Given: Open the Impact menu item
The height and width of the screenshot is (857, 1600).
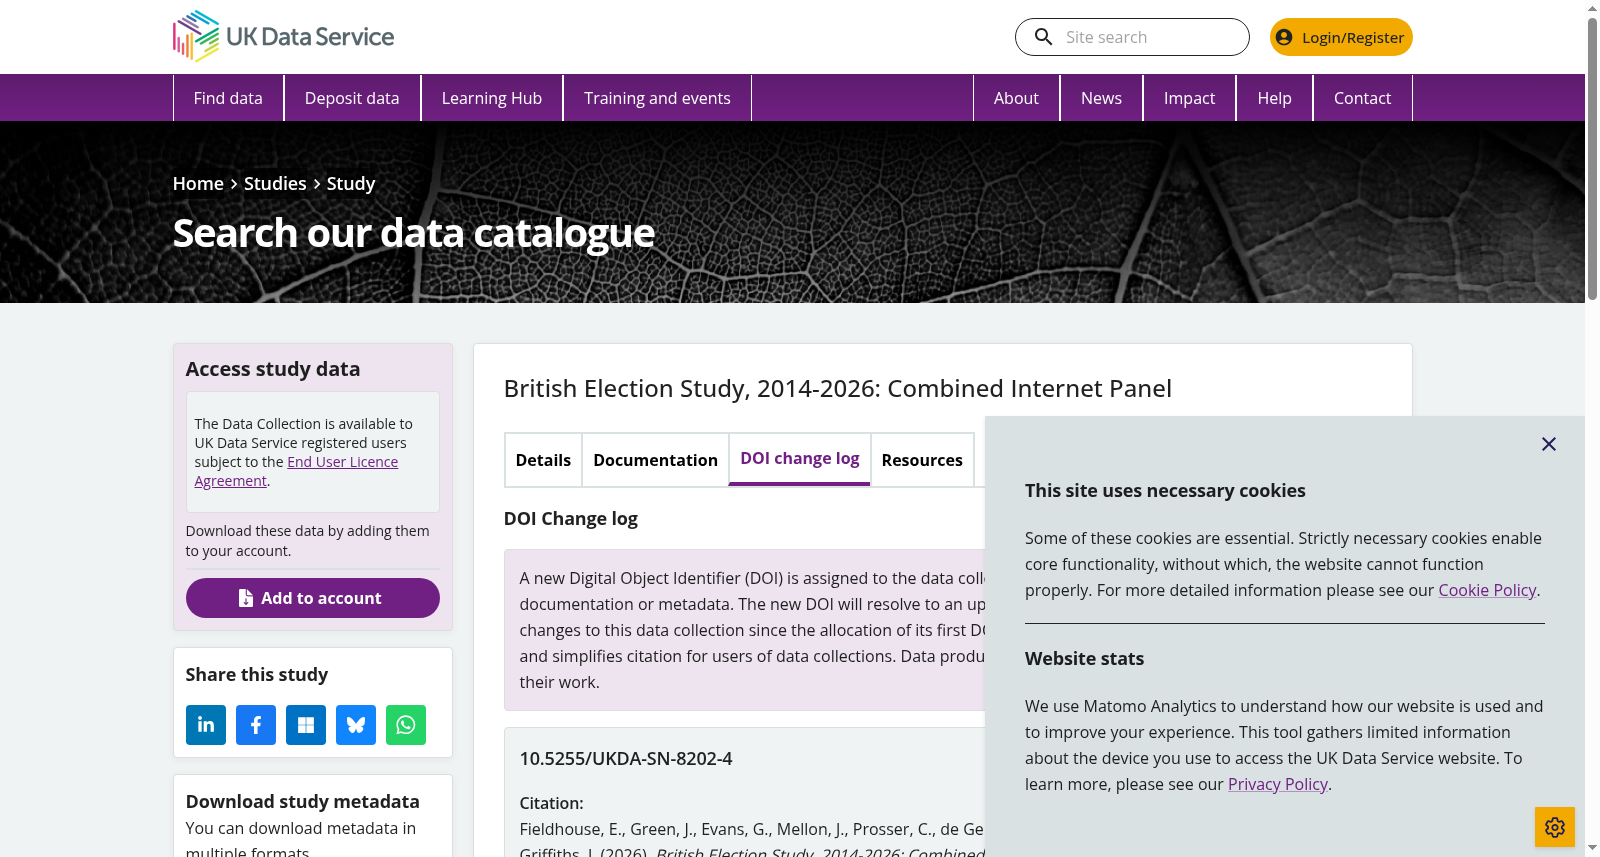Looking at the screenshot, I should (x=1189, y=98).
